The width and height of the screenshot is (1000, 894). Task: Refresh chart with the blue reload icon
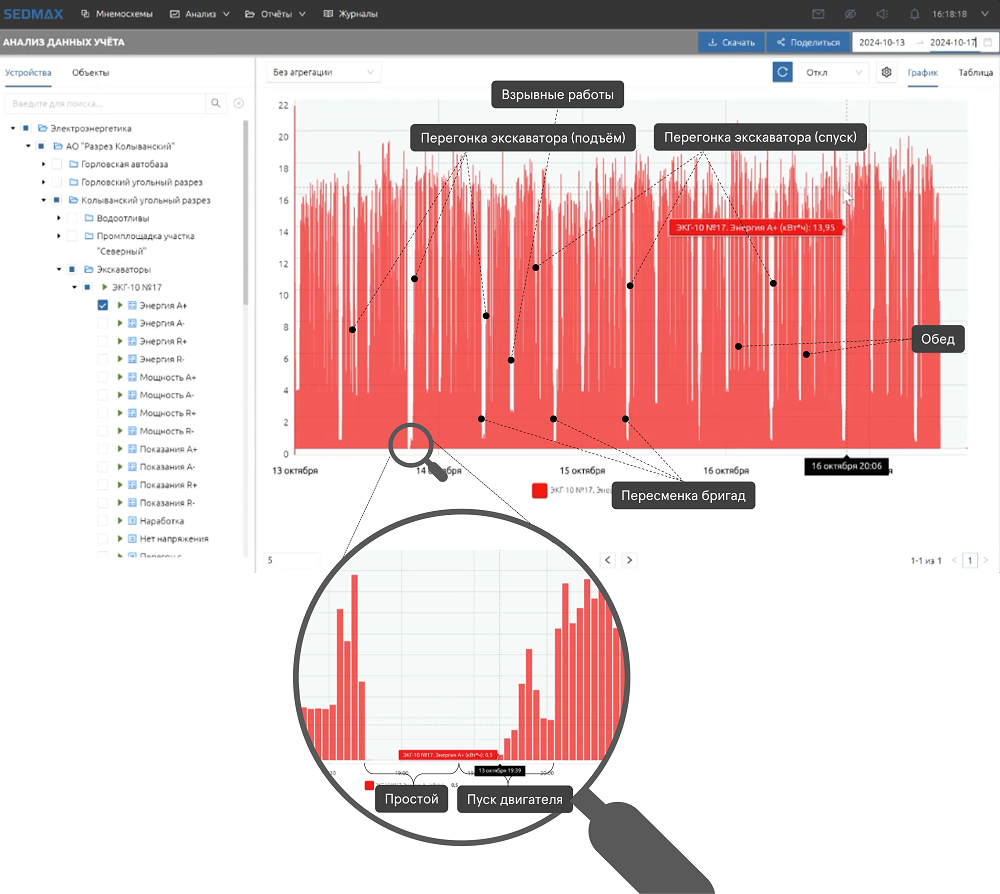click(783, 72)
